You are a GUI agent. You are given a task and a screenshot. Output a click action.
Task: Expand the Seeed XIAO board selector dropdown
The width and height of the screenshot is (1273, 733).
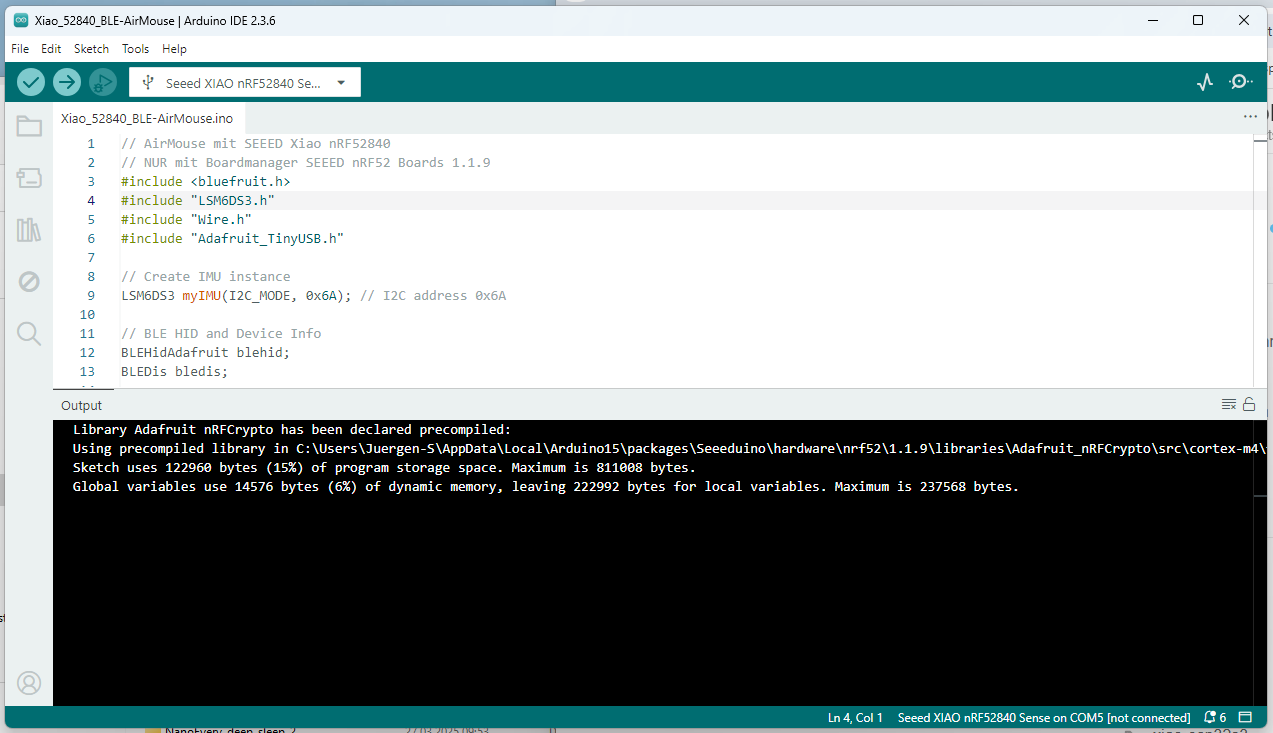click(245, 83)
